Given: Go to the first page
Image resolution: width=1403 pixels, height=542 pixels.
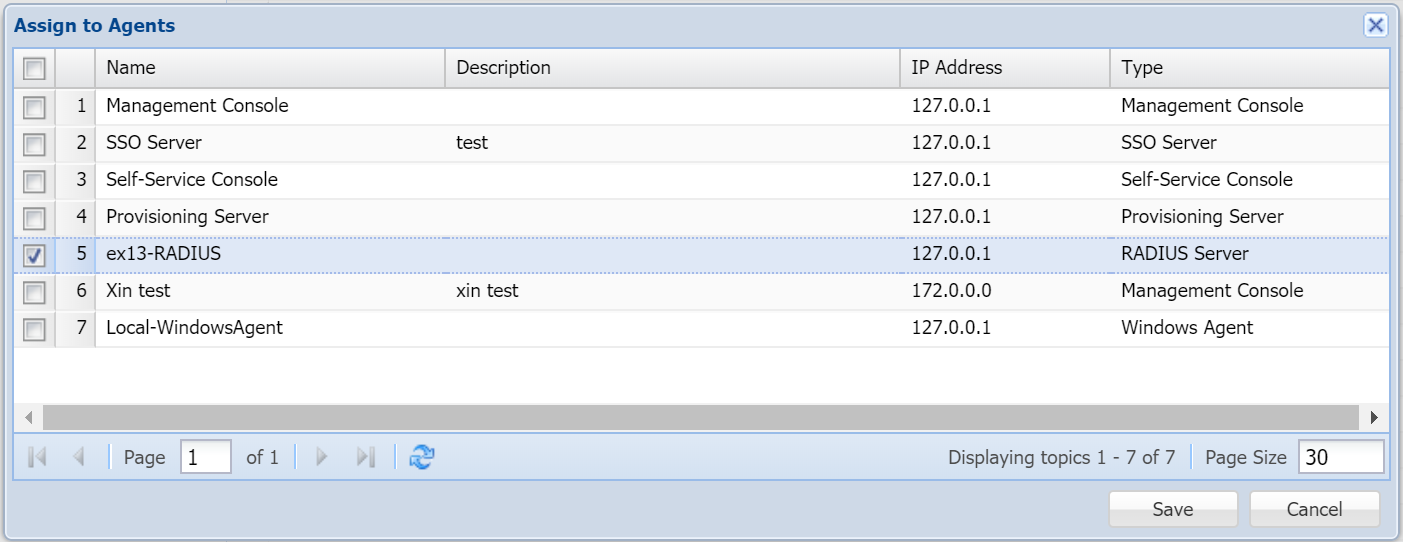Looking at the screenshot, I should click(x=38, y=457).
